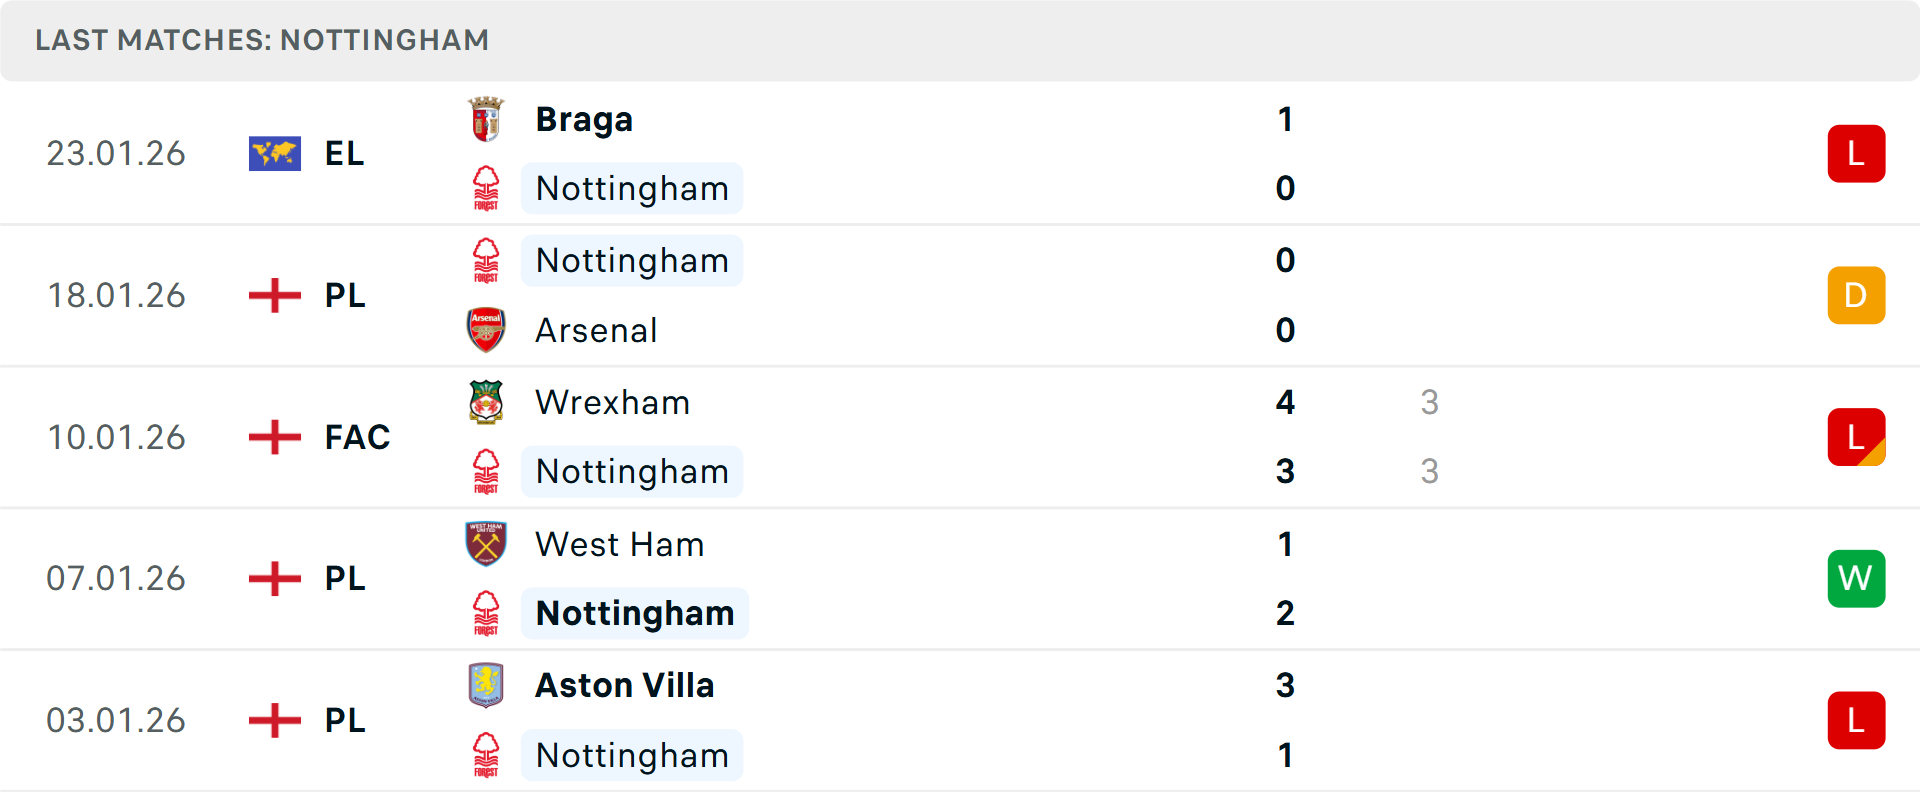Click the green W badge for the West Ham match
1920x792 pixels.
tap(1856, 578)
